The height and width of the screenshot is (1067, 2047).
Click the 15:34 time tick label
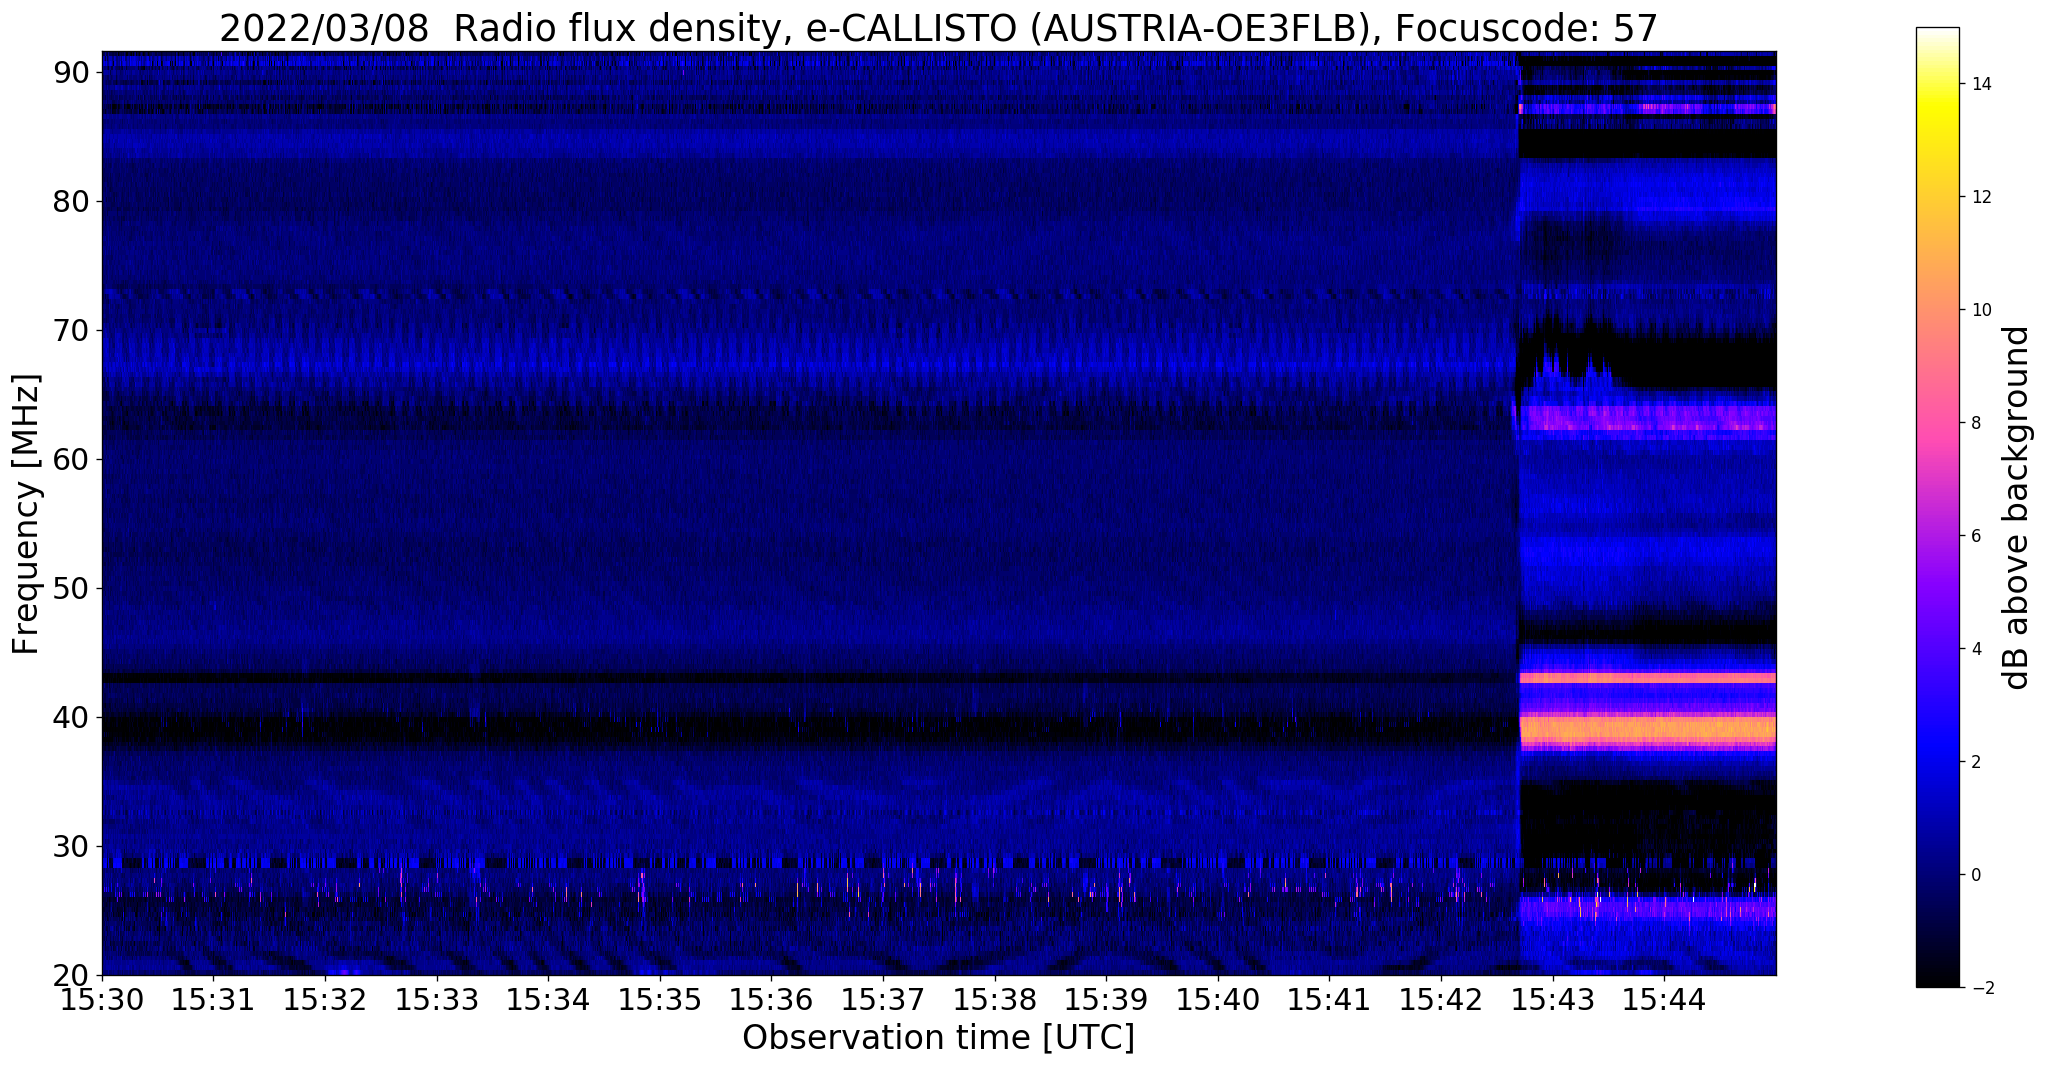tap(548, 1000)
